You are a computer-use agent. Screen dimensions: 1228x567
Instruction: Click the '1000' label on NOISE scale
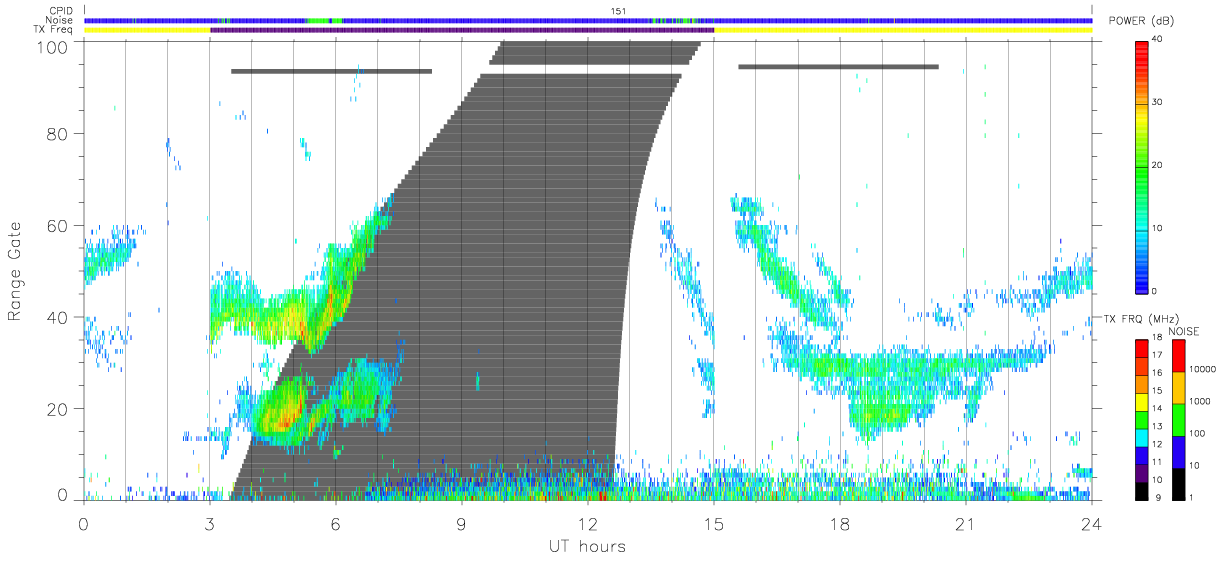tap(1198, 401)
